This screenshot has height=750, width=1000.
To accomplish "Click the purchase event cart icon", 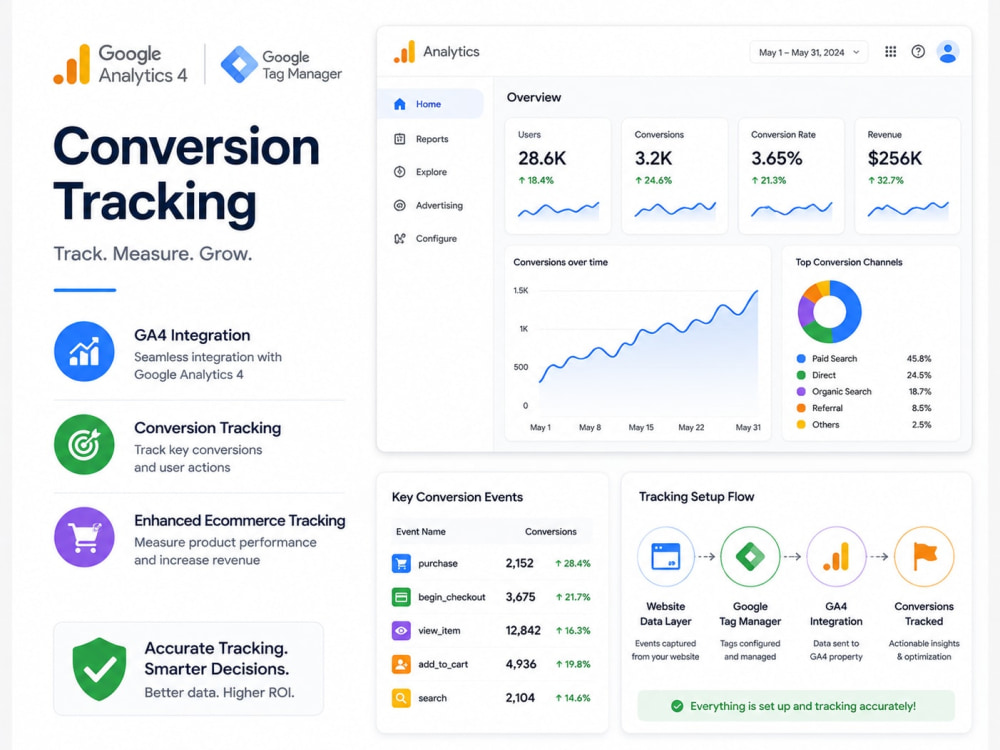I will [401, 563].
